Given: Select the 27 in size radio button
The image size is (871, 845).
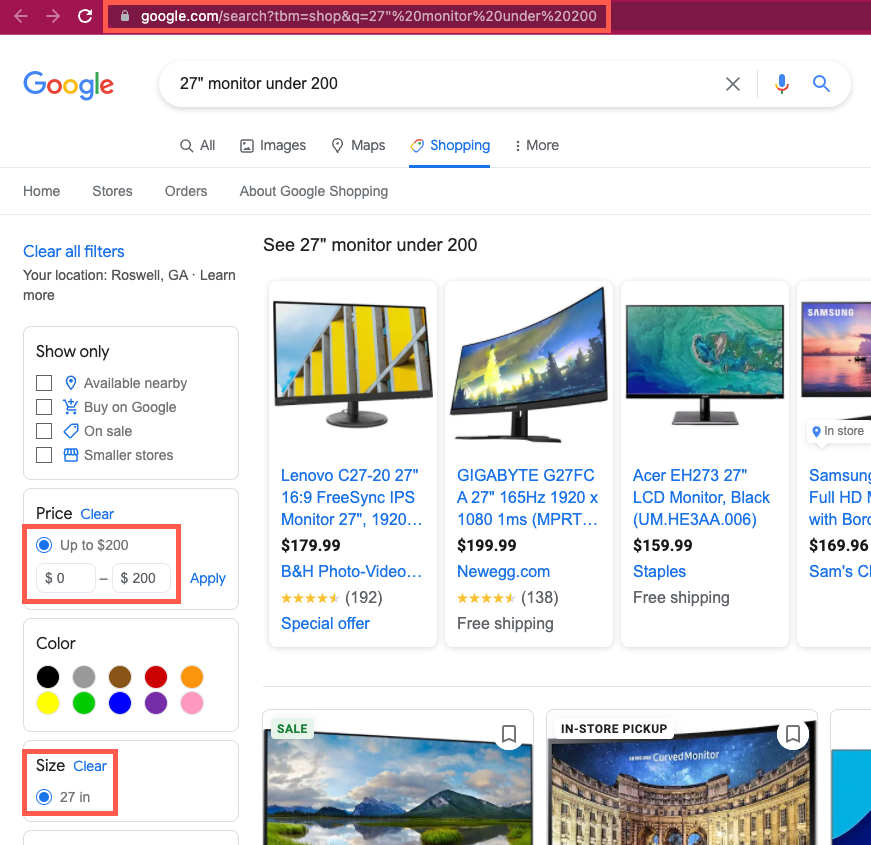Looking at the screenshot, I should click(x=44, y=797).
